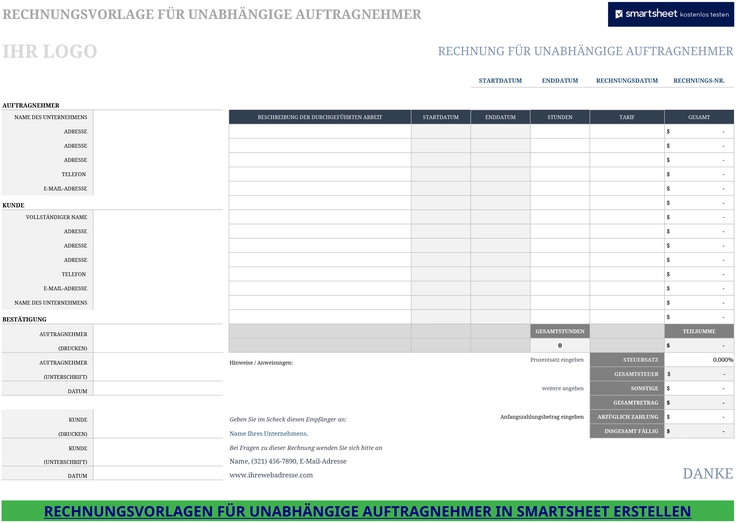
Task: Click the VOLLSTÄNDIGER NAME label
Action: point(56,217)
